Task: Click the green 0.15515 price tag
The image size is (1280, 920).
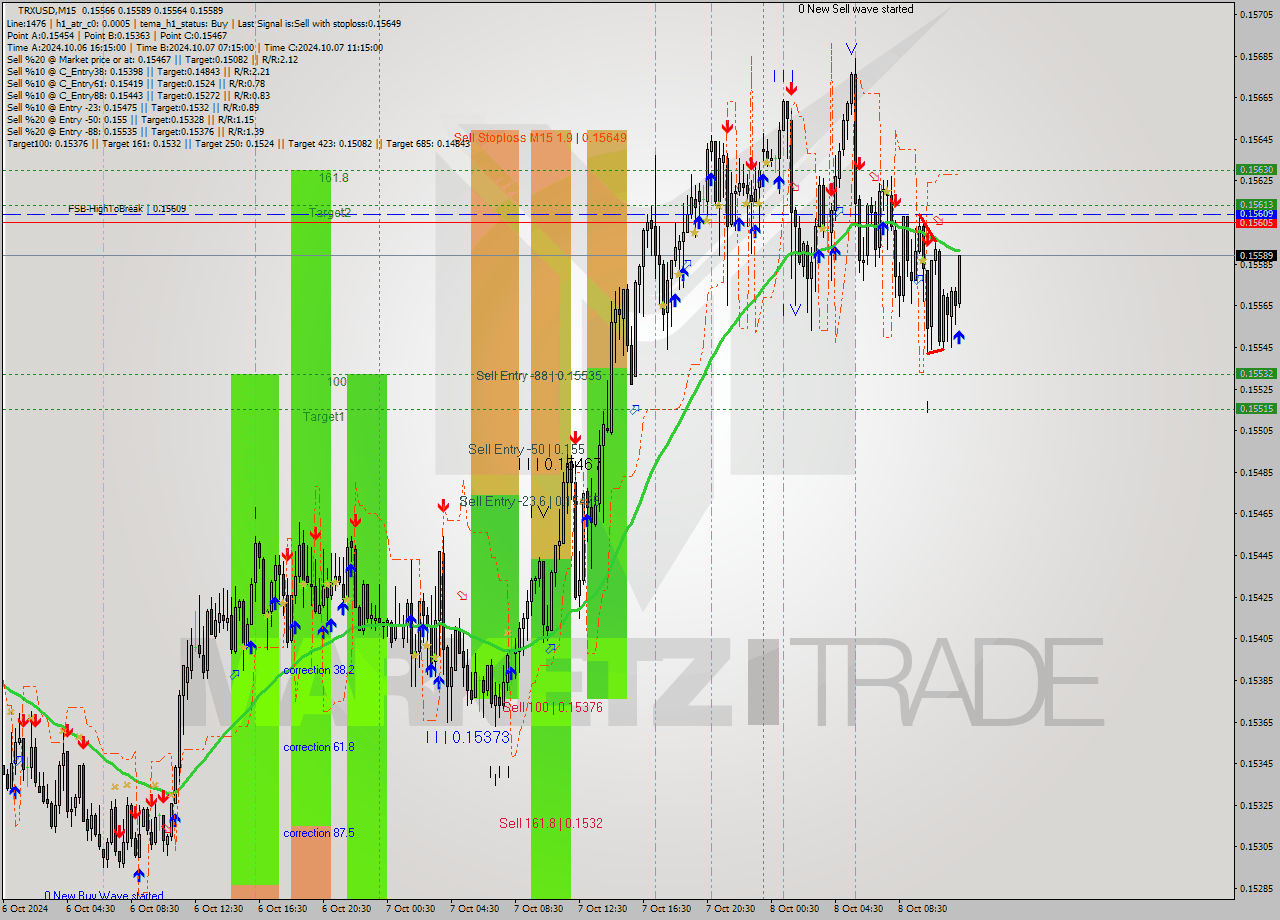Action: coord(1256,409)
